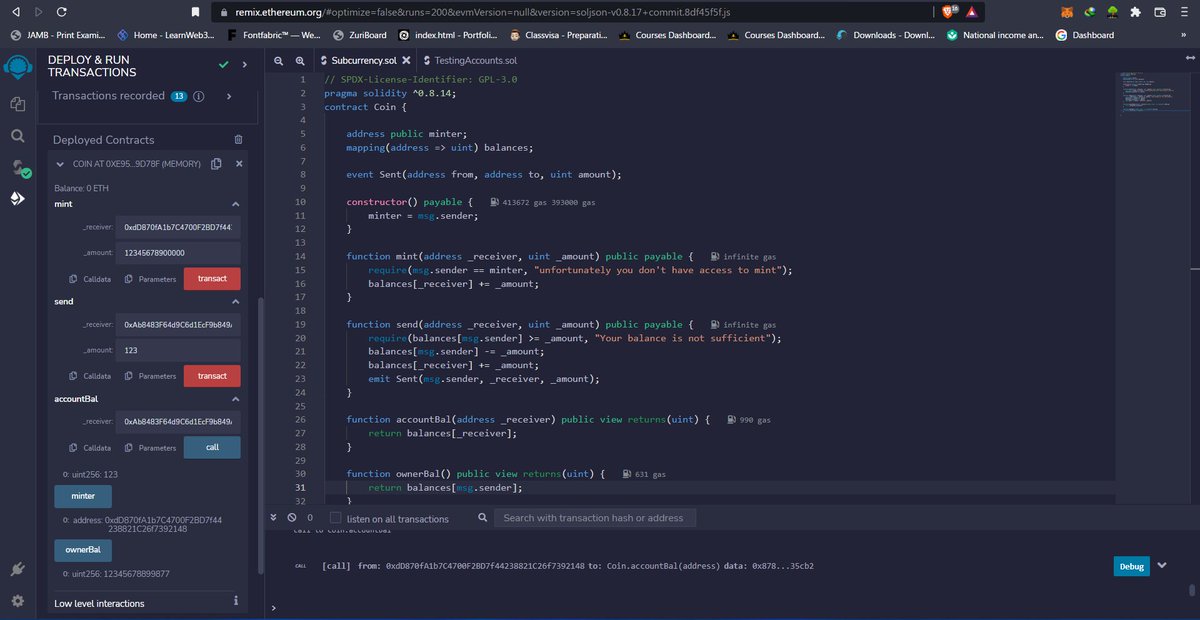
Task: Focus terminal transaction hash search field
Action: click(597, 518)
